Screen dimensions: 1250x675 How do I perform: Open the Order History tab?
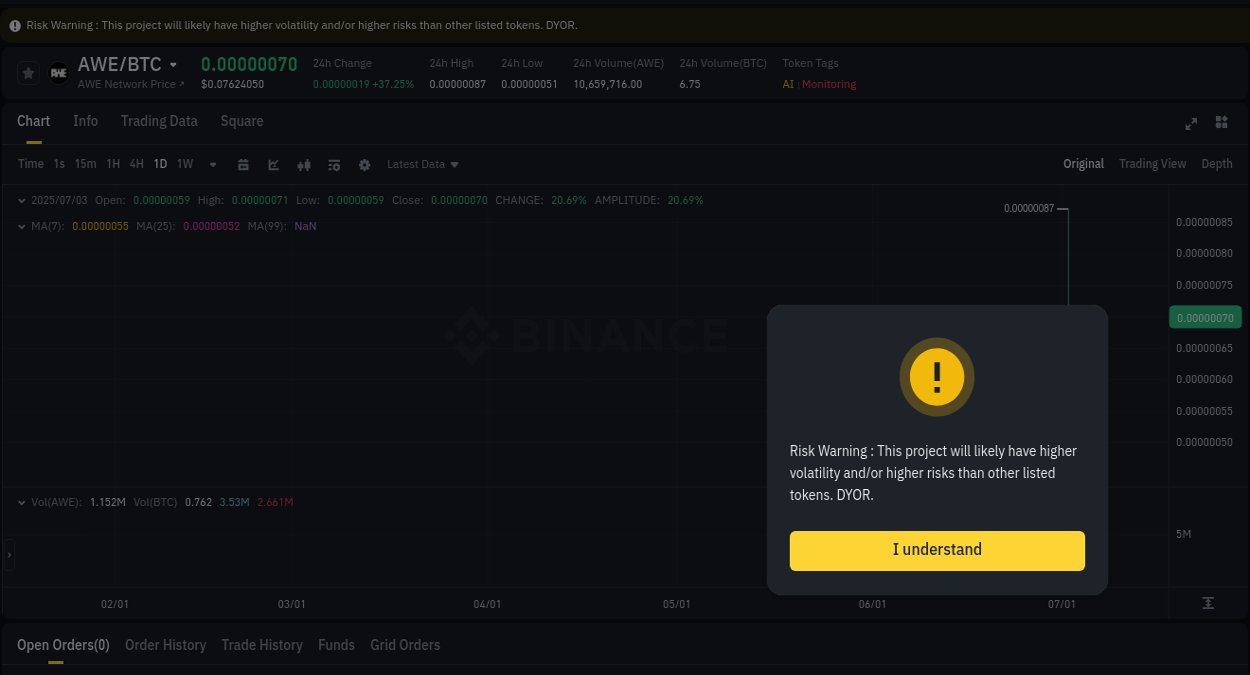pyautogui.click(x=165, y=645)
